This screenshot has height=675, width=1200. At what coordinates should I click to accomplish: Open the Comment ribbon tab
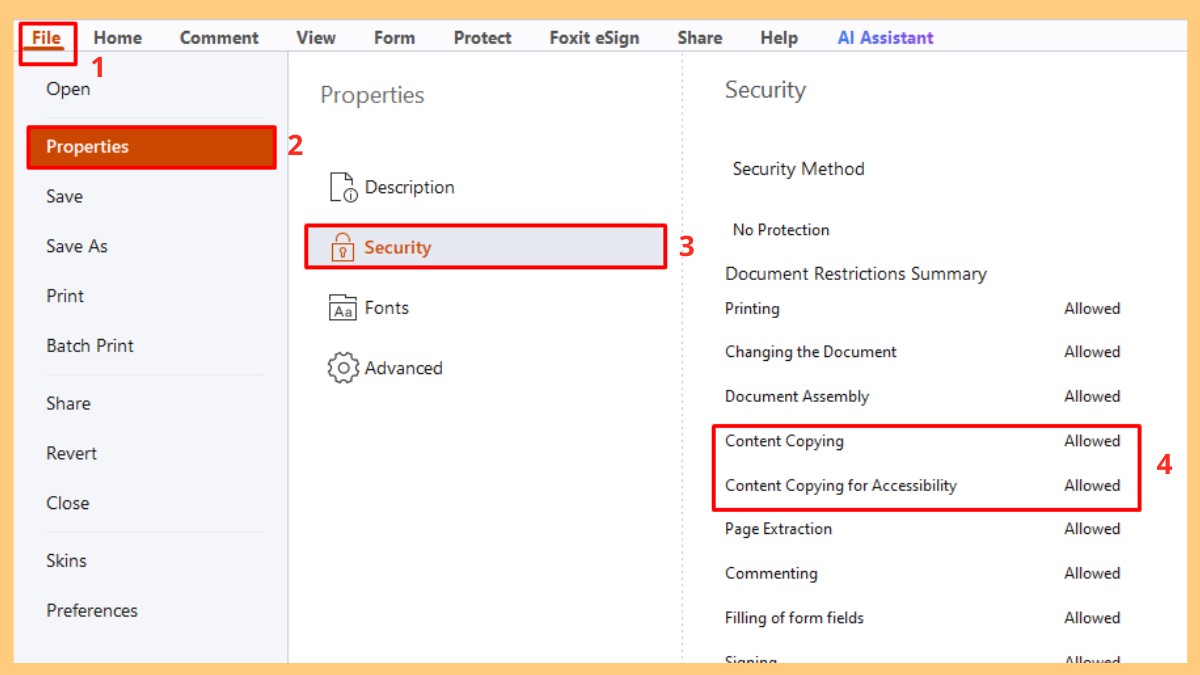coord(219,38)
